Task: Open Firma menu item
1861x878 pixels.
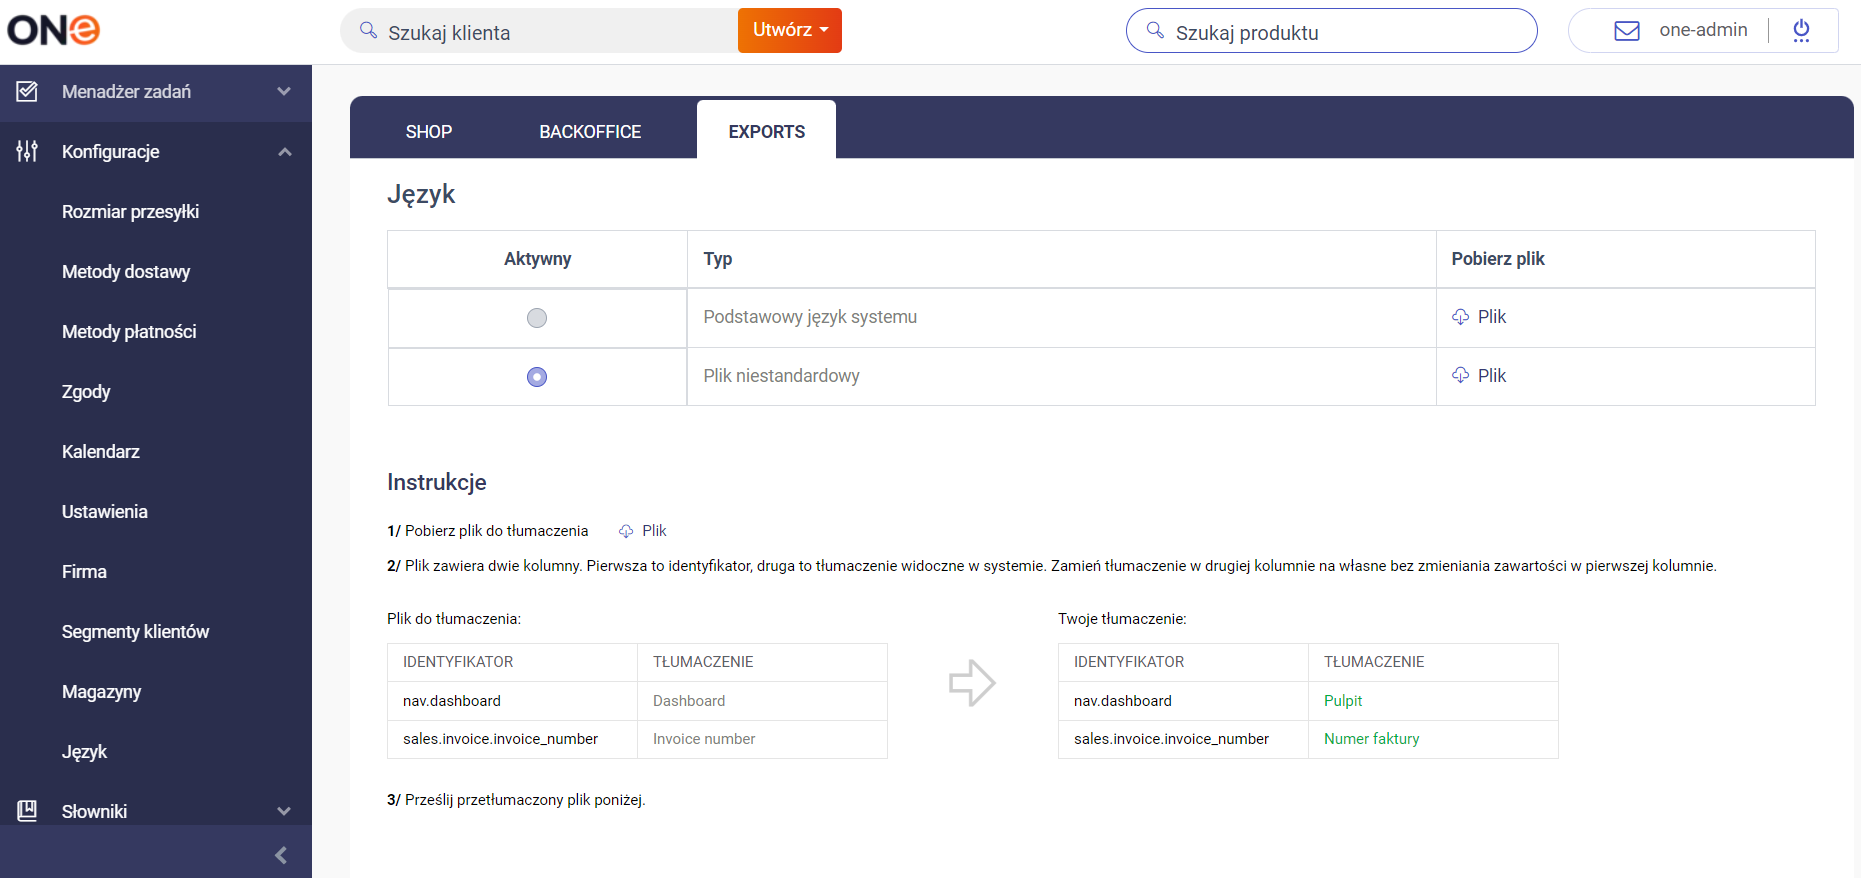Action: point(84,572)
